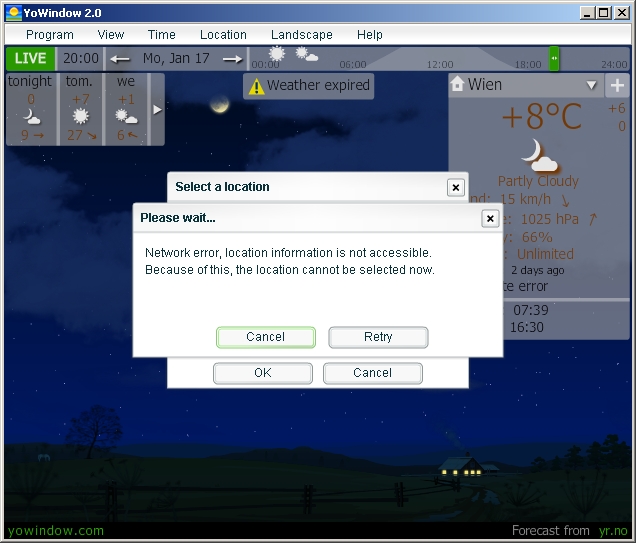Open the yr.no forecast link
636x543 pixels.
point(613,530)
